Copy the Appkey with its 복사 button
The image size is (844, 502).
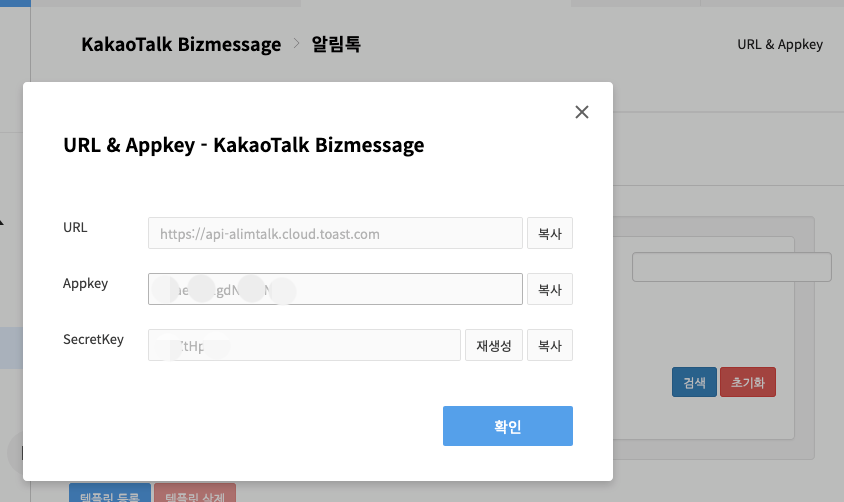coord(550,289)
